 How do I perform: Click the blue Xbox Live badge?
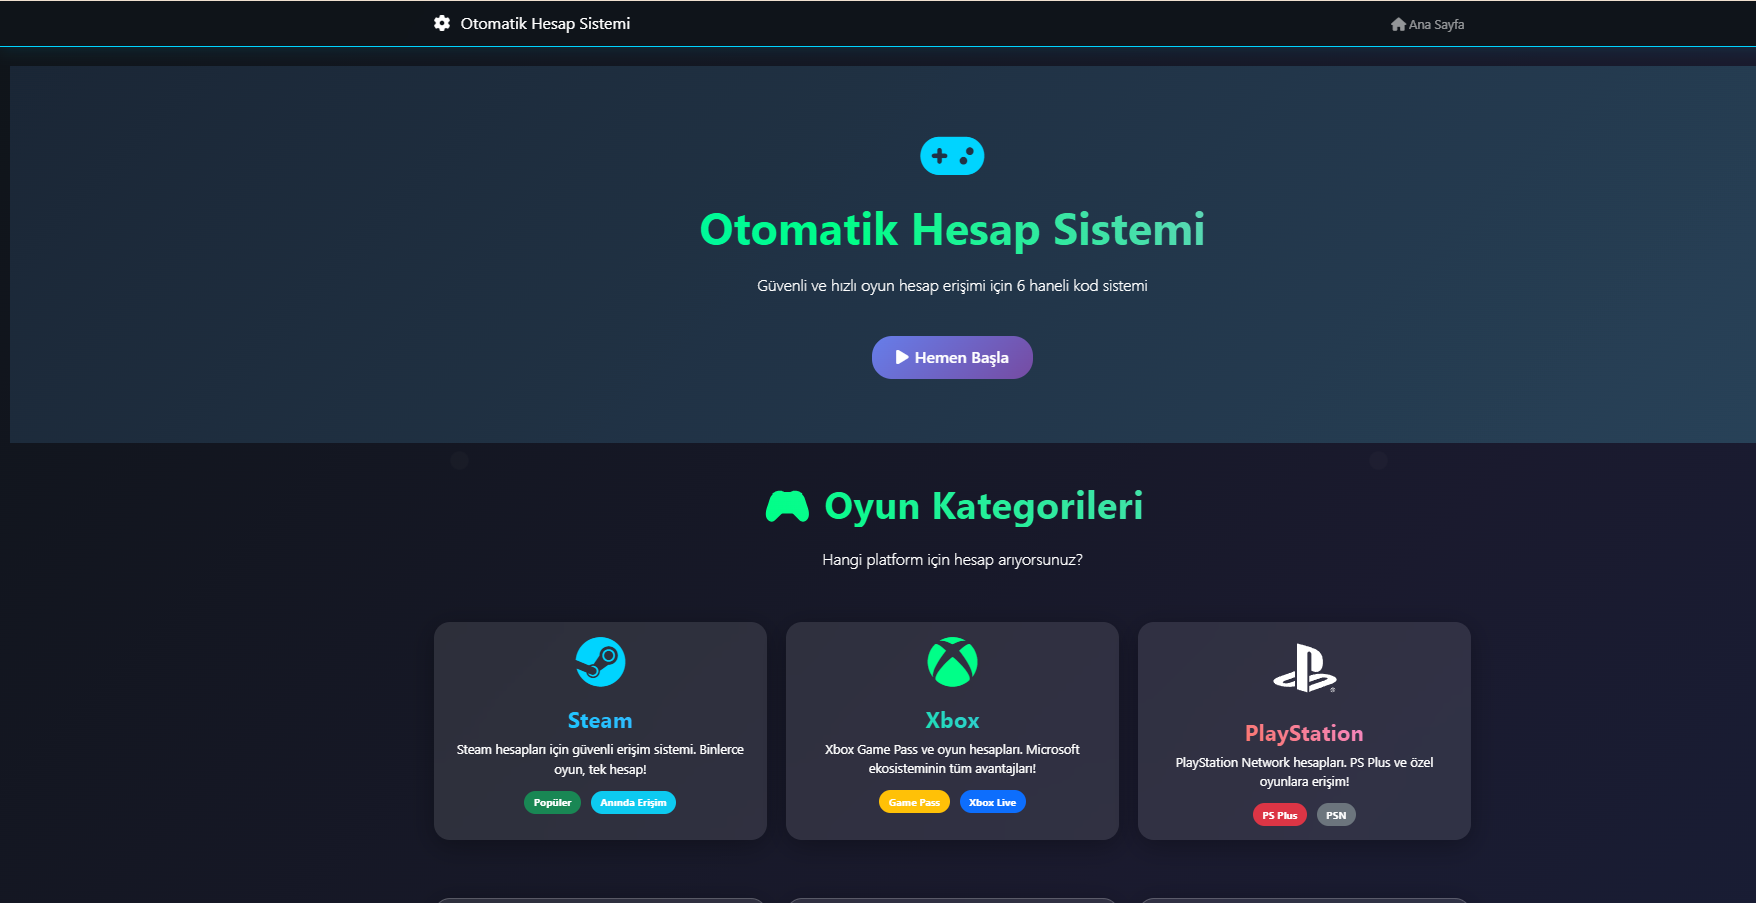[x=992, y=802]
